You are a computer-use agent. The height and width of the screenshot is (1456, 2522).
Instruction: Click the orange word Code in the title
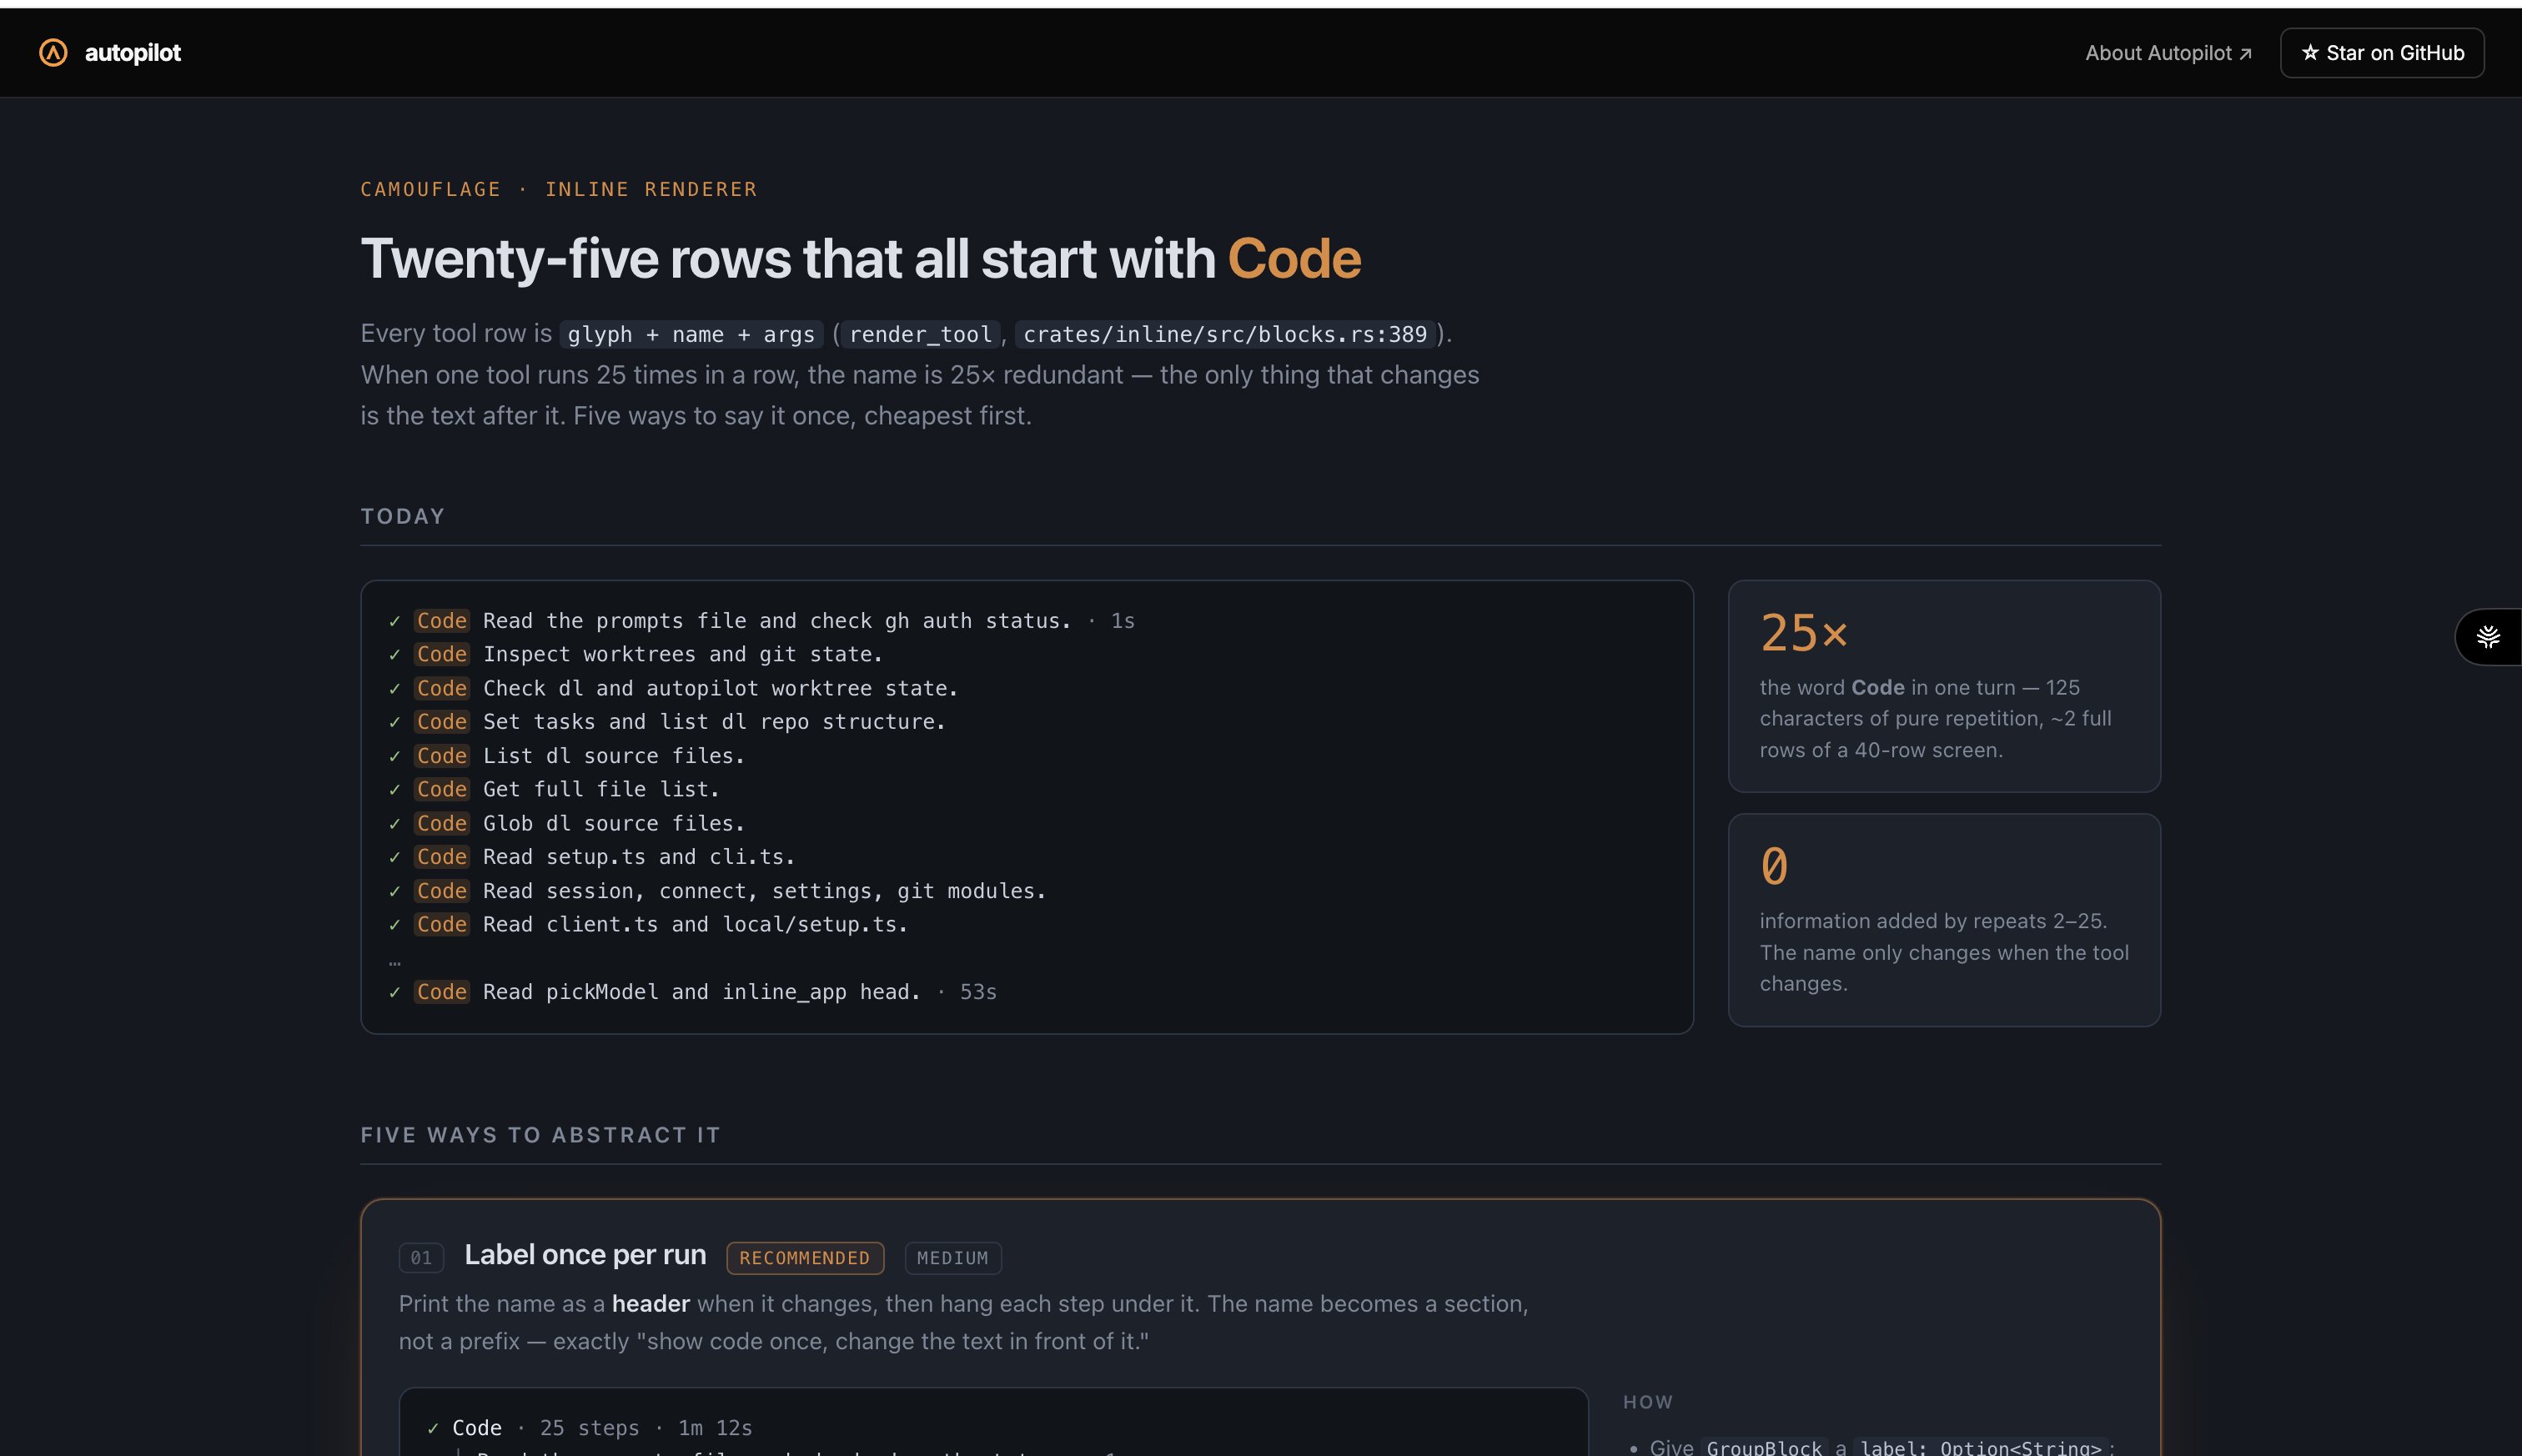pyautogui.click(x=1294, y=258)
